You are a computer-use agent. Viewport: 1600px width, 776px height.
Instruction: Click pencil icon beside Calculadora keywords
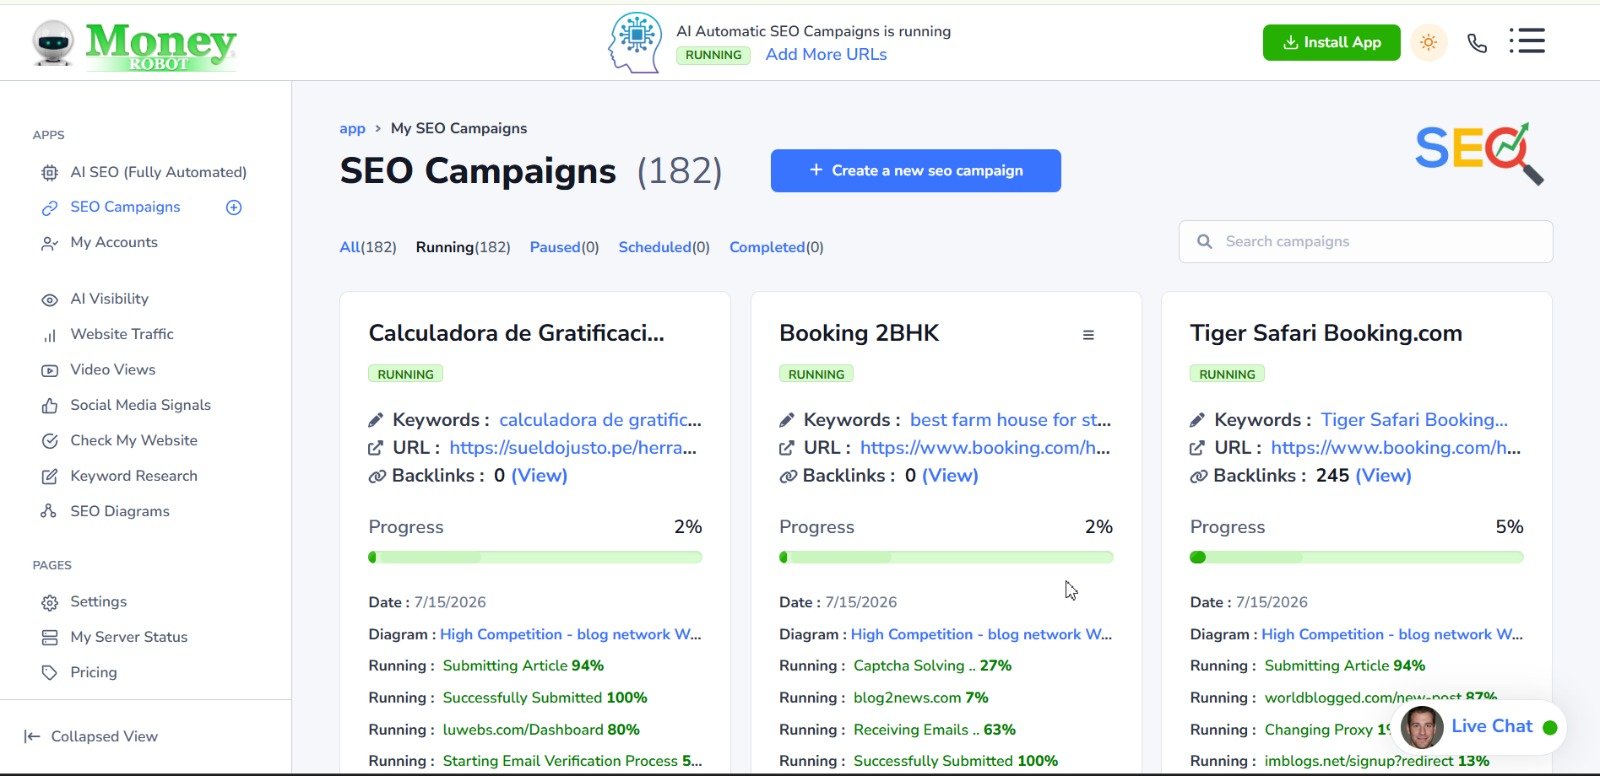[376, 420]
